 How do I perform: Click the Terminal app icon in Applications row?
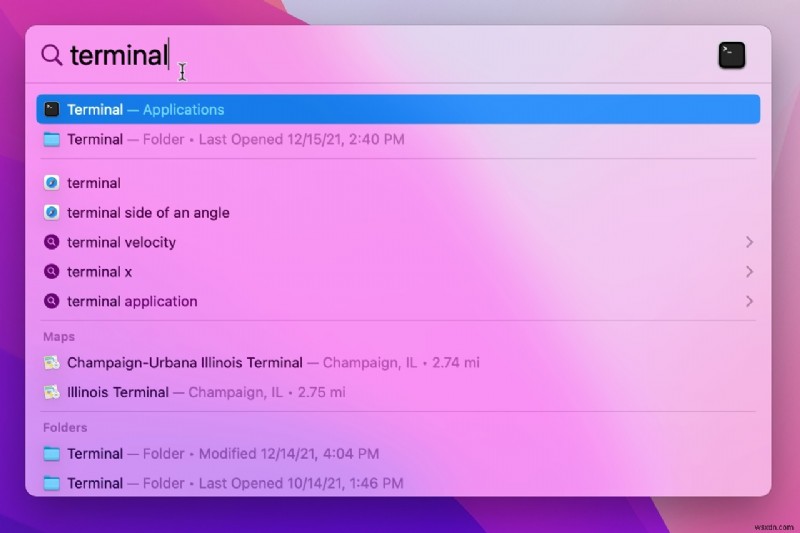coord(52,109)
